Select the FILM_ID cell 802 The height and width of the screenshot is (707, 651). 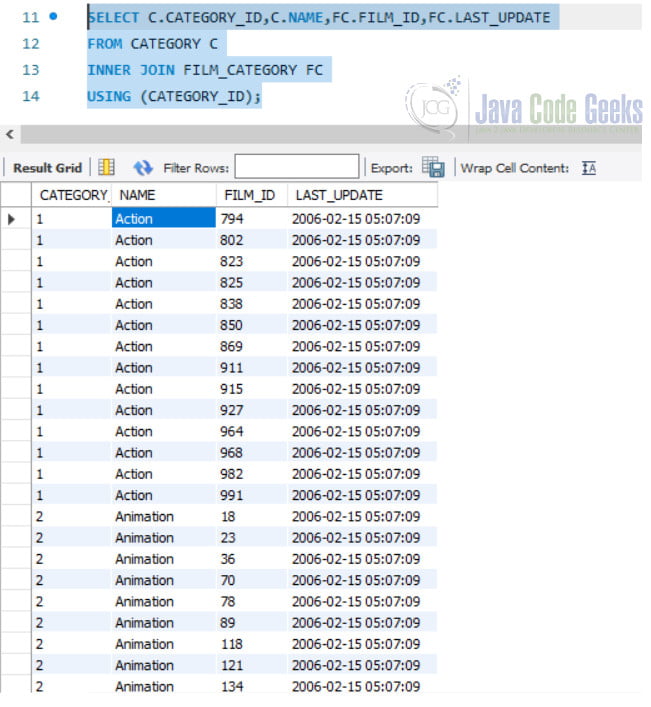(251, 240)
